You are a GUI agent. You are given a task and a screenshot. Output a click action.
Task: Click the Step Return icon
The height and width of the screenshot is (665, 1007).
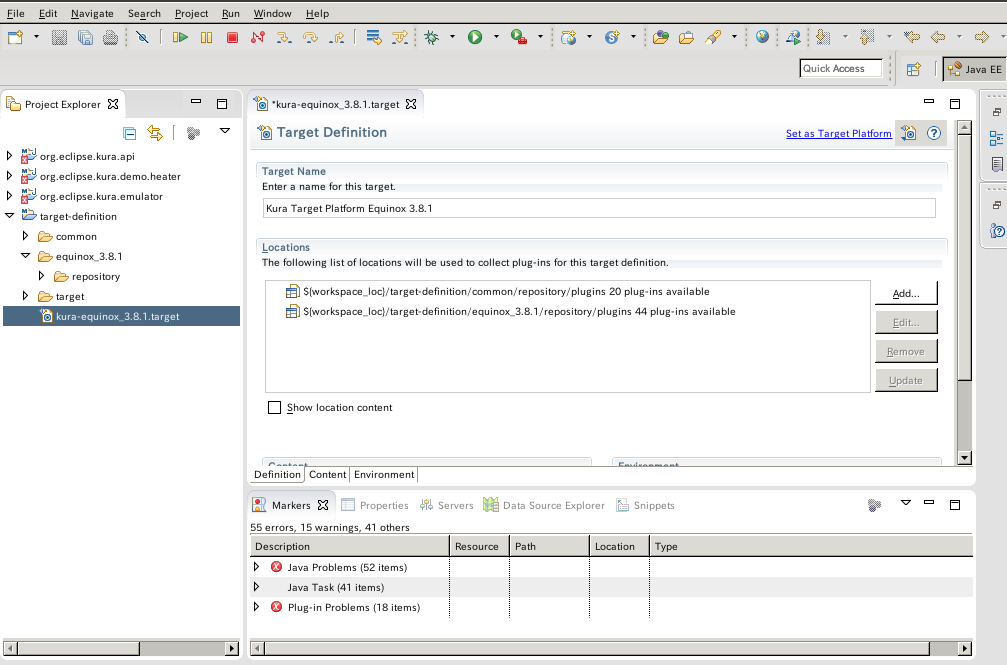pos(337,37)
